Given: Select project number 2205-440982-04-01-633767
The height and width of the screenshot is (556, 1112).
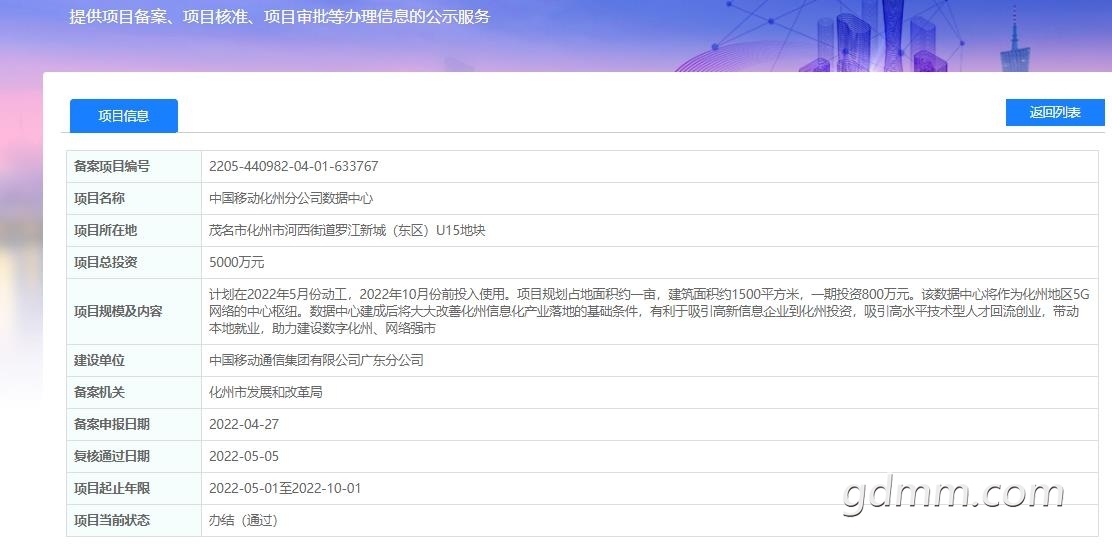Looking at the screenshot, I should [x=294, y=167].
